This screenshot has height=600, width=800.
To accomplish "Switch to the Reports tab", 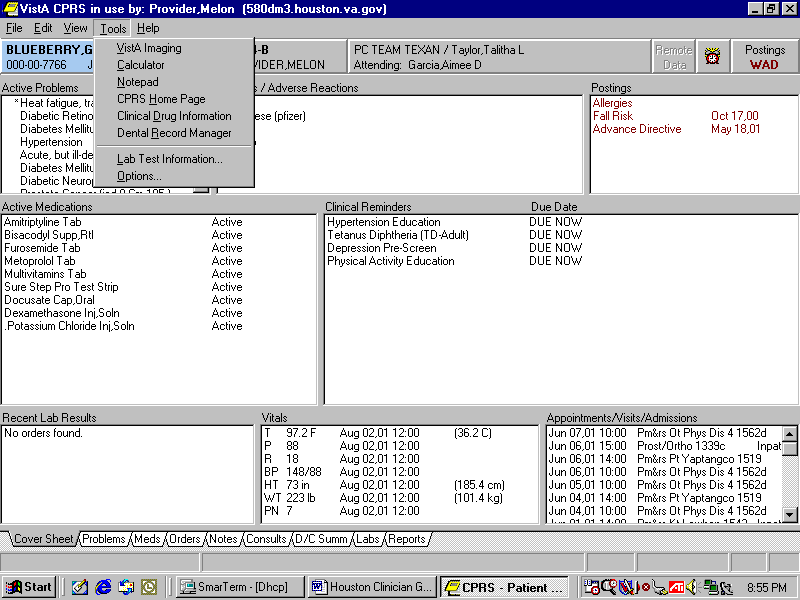I will (x=407, y=539).
